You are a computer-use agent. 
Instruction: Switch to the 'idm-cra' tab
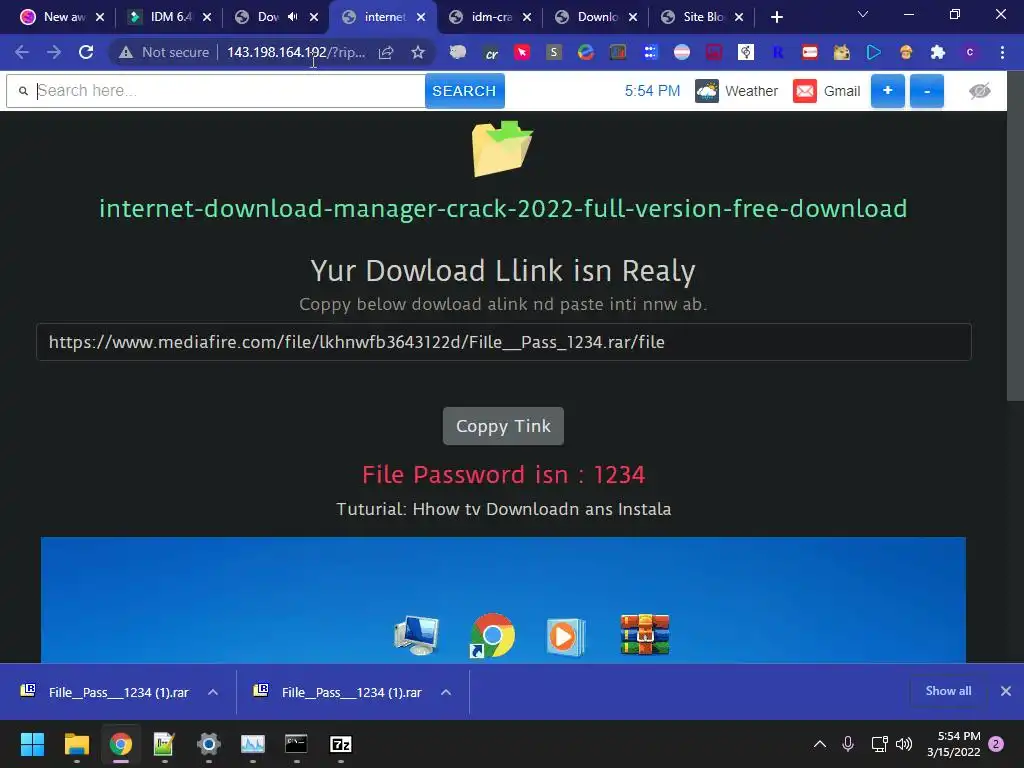491,17
